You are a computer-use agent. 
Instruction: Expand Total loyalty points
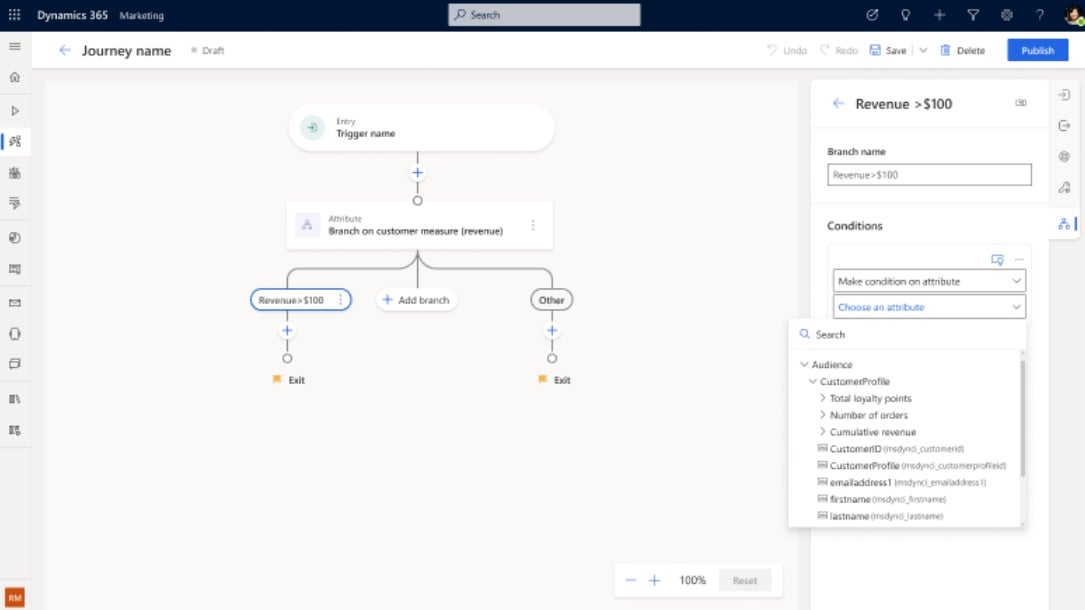822,398
